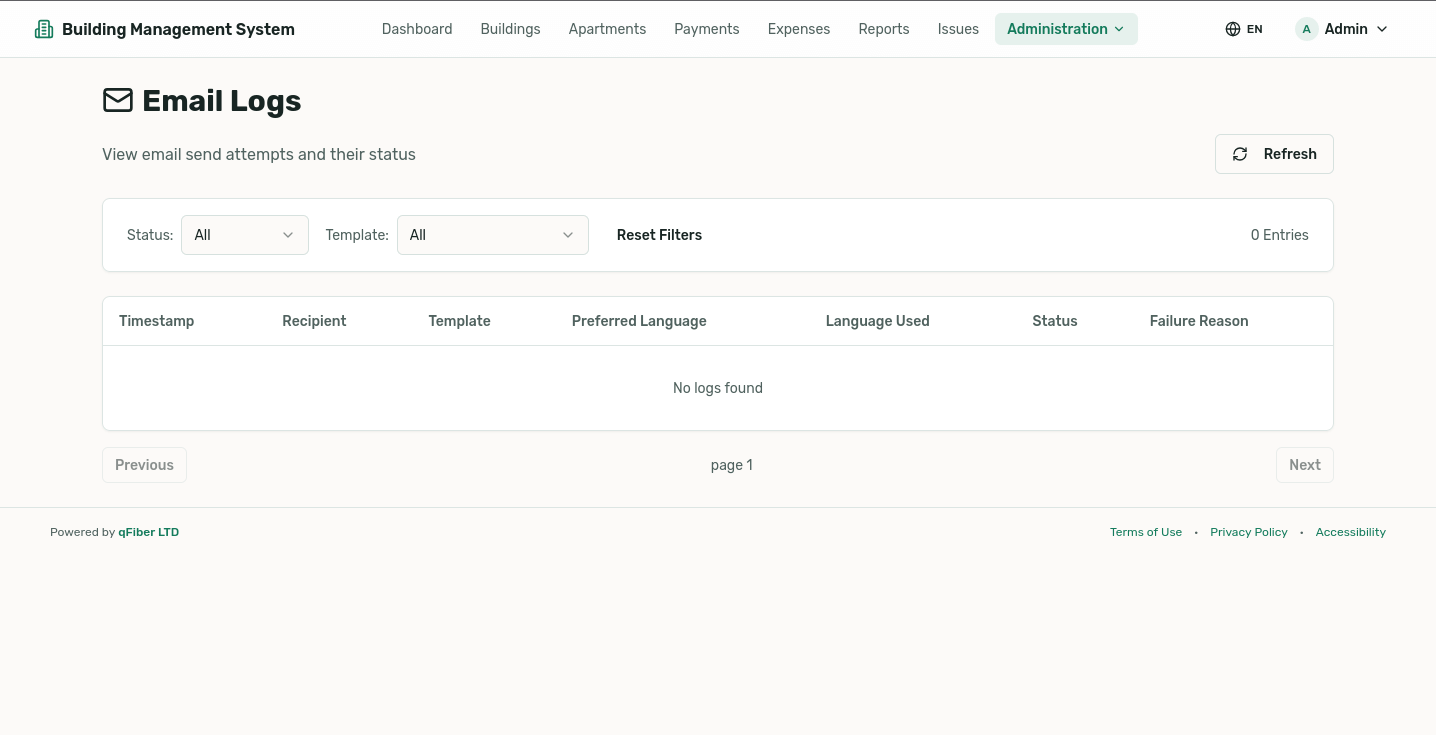Open the Template filter dropdown

click(492, 235)
